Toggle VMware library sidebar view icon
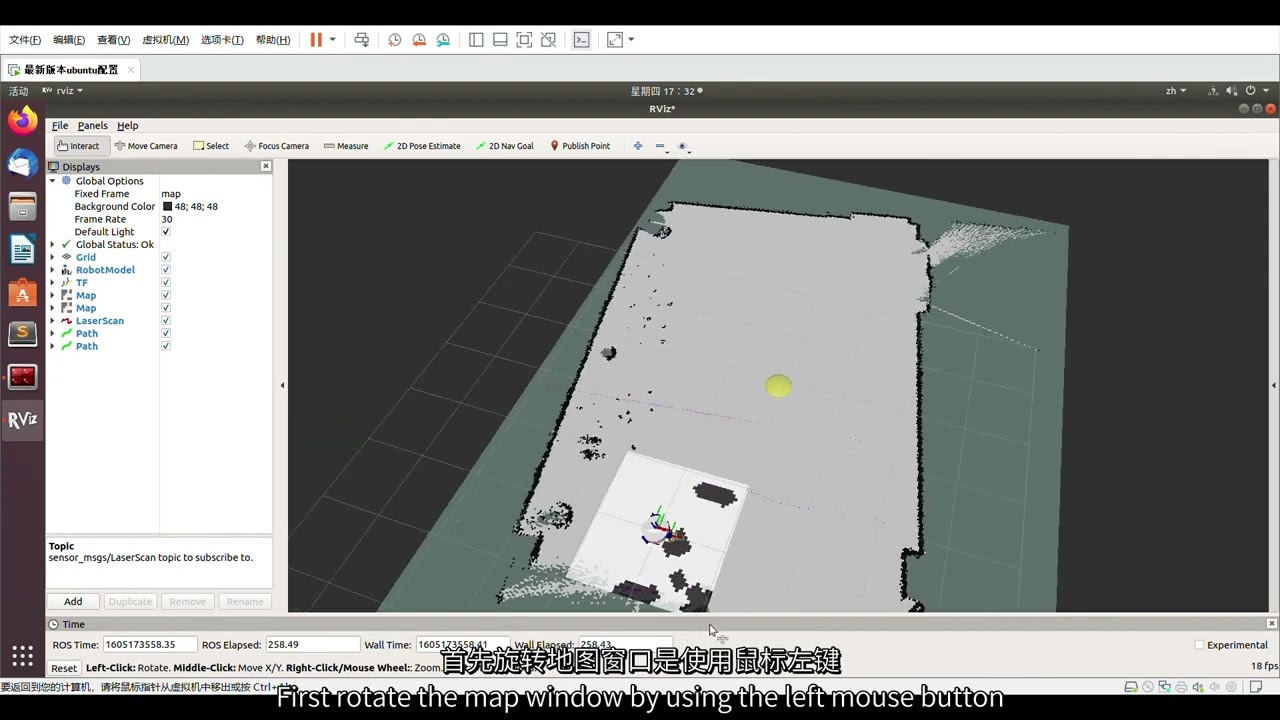Image resolution: width=1280 pixels, height=720 pixels. tap(476, 40)
